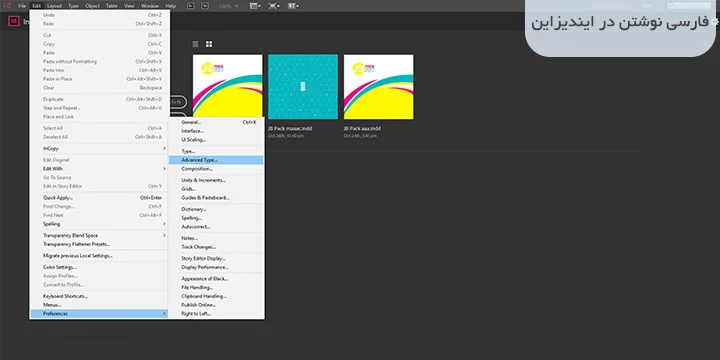The image size is (720, 360).
Task: Open Guides & Pasteboard preferences
Action: pyautogui.click(x=216, y=197)
